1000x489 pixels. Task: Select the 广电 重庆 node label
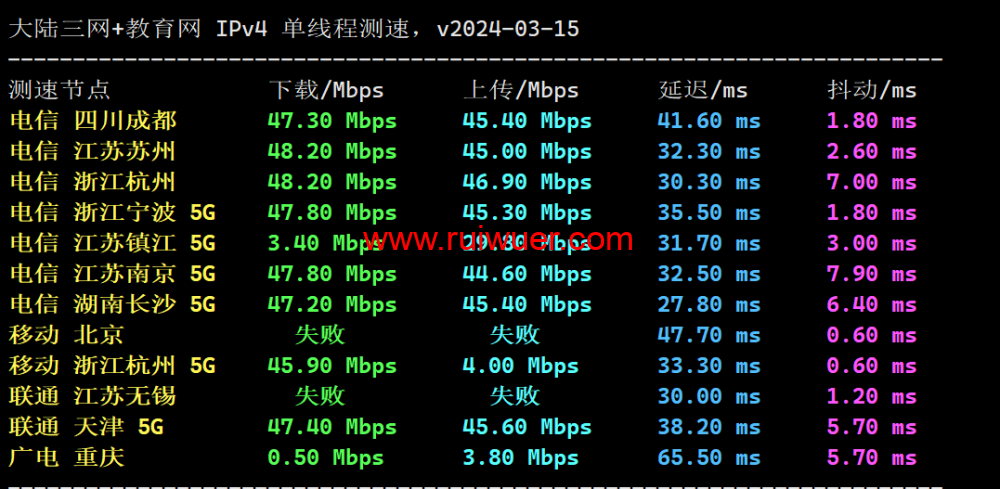click(67, 458)
